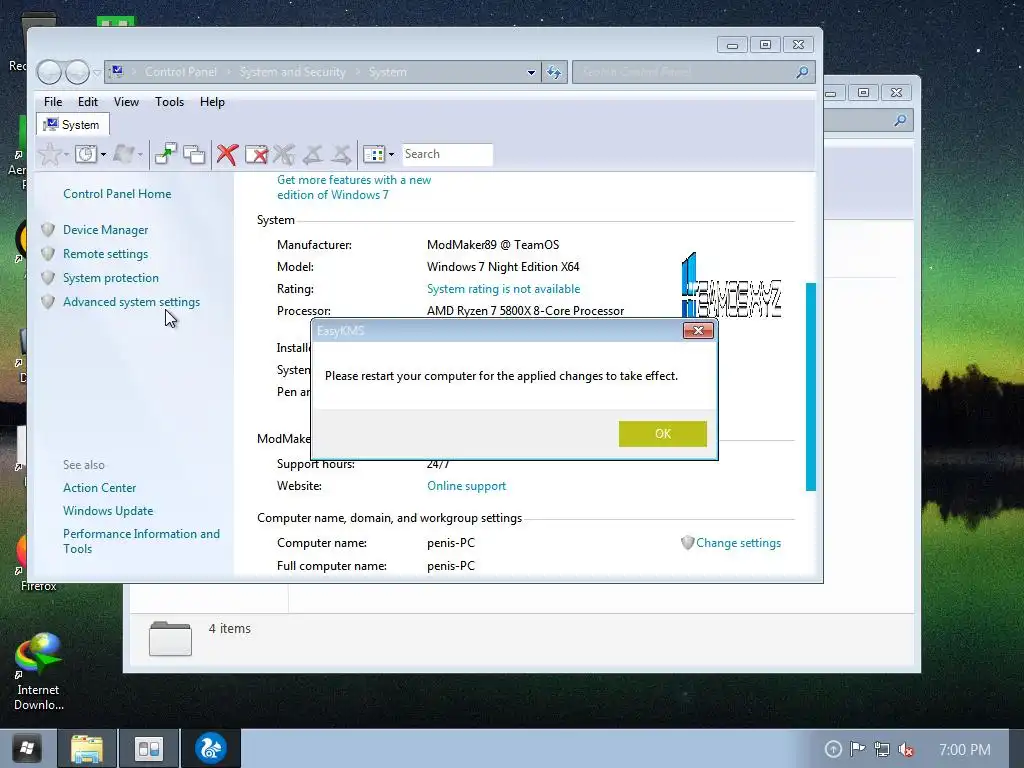Show hidden tray icons arrow
The height and width of the screenshot is (768, 1024).
pyautogui.click(x=833, y=749)
